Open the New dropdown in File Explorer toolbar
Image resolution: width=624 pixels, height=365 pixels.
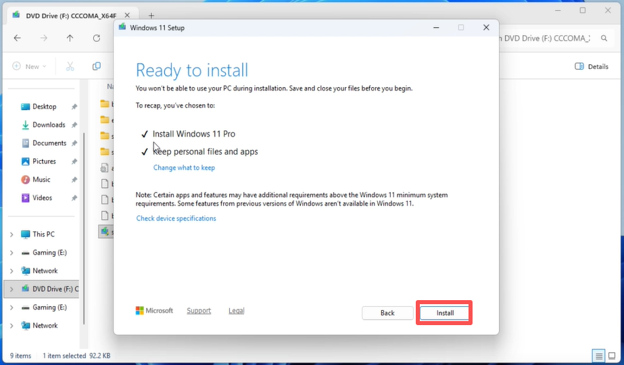pyautogui.click(x=29, y=66)
